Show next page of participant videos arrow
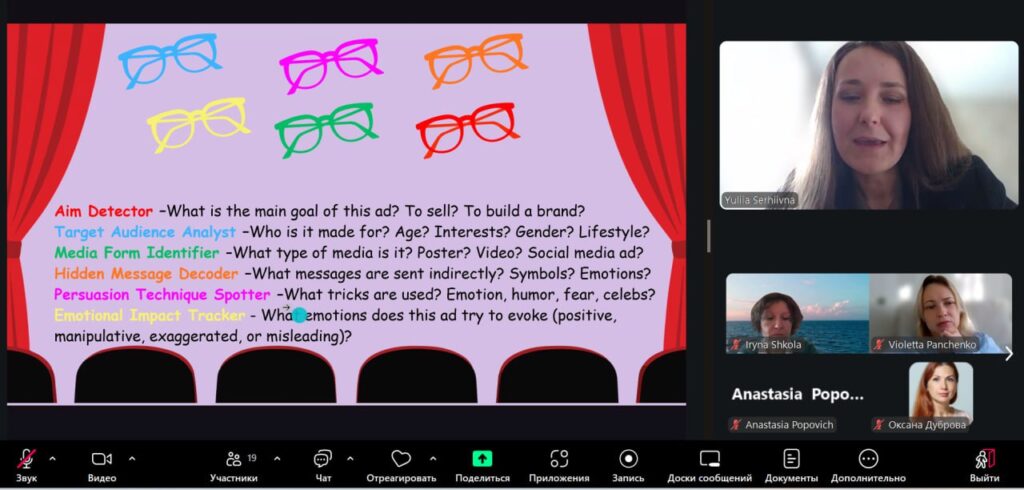The height and width of the screenshot is (490, 1024). coord(1008,353)
